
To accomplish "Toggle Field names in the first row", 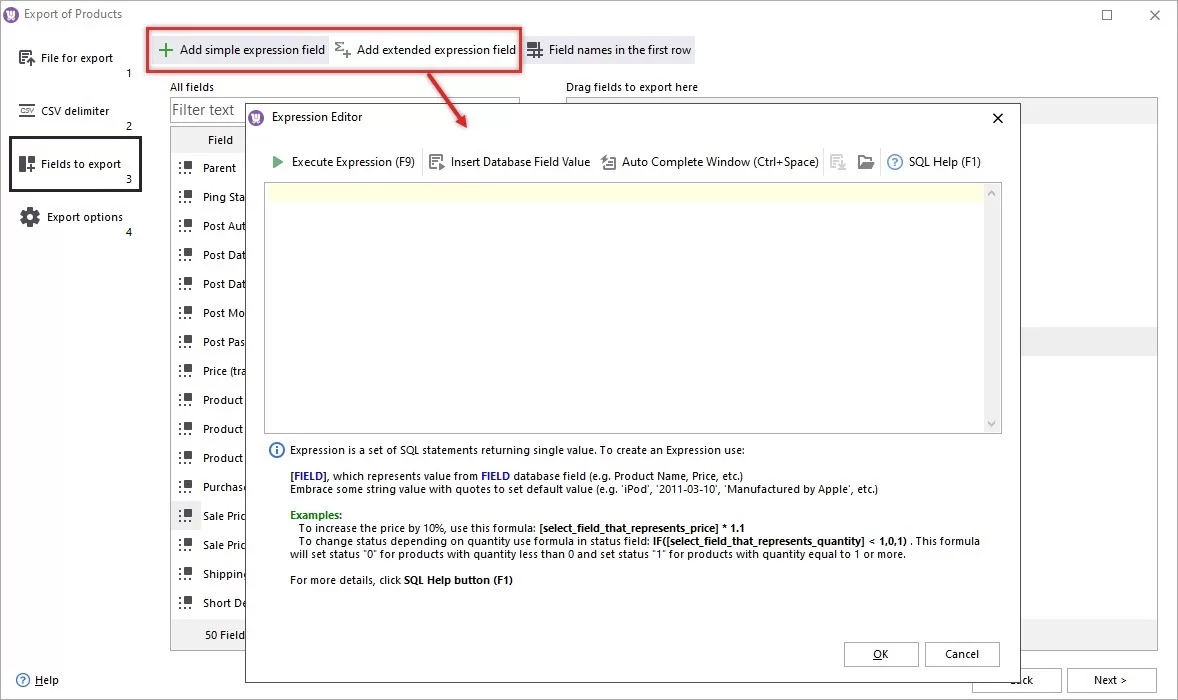I will click(x=608, y=49).
